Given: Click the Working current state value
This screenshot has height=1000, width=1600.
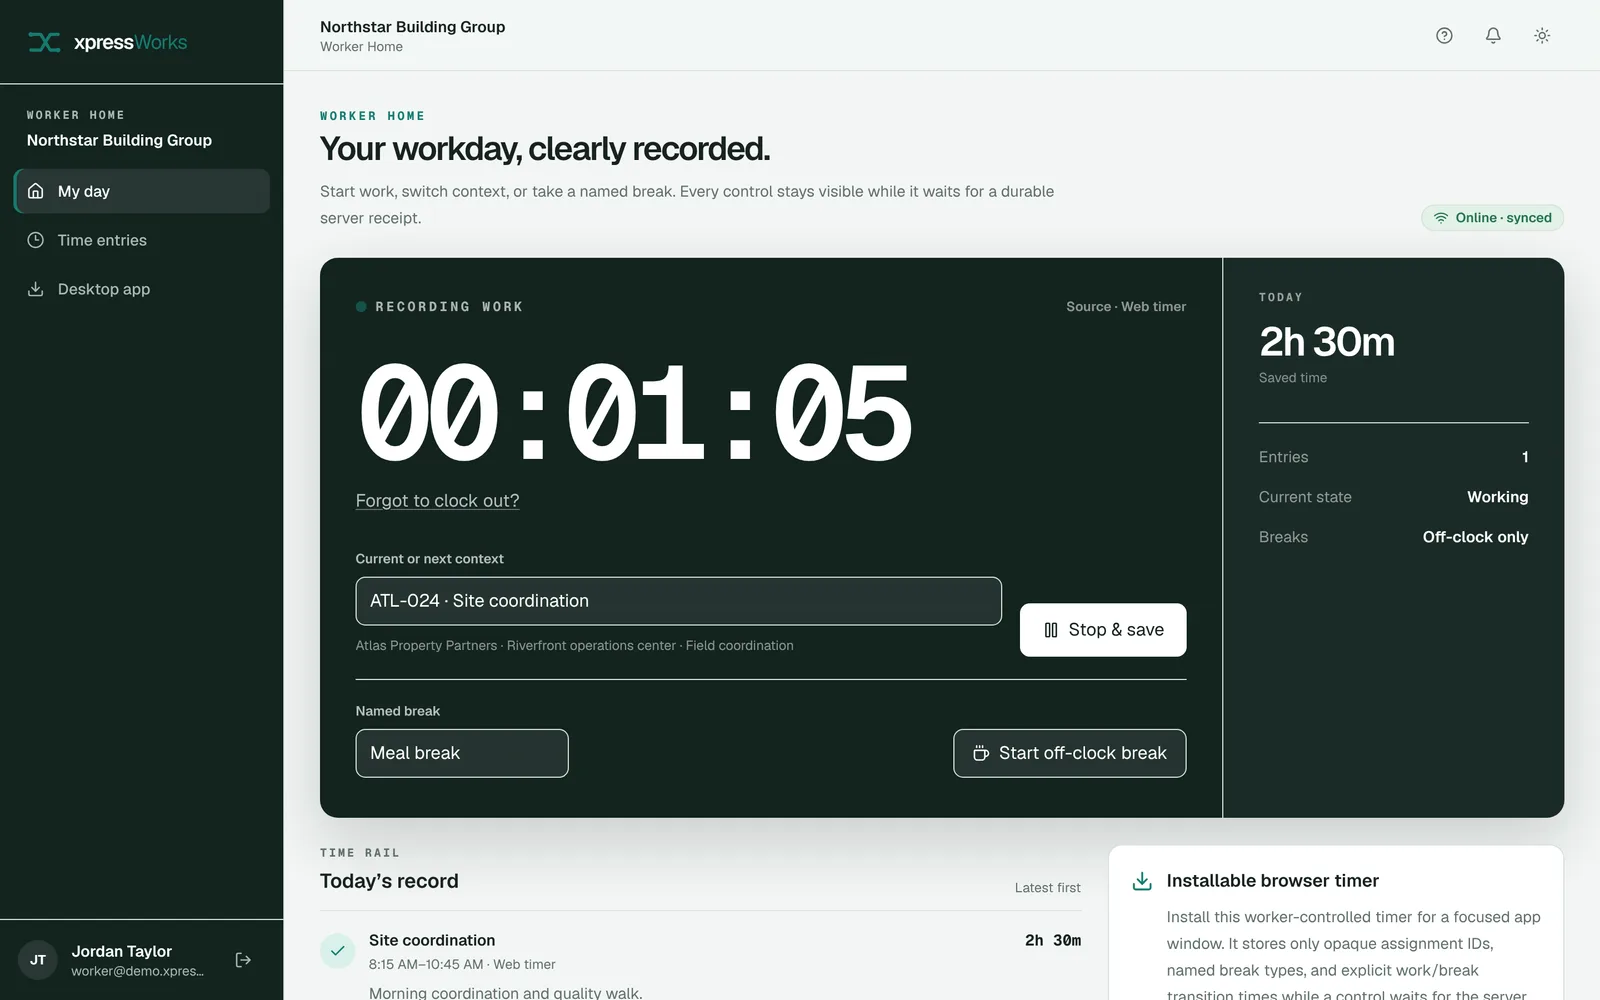Looking at the screenshot, I should (1497, 497).
